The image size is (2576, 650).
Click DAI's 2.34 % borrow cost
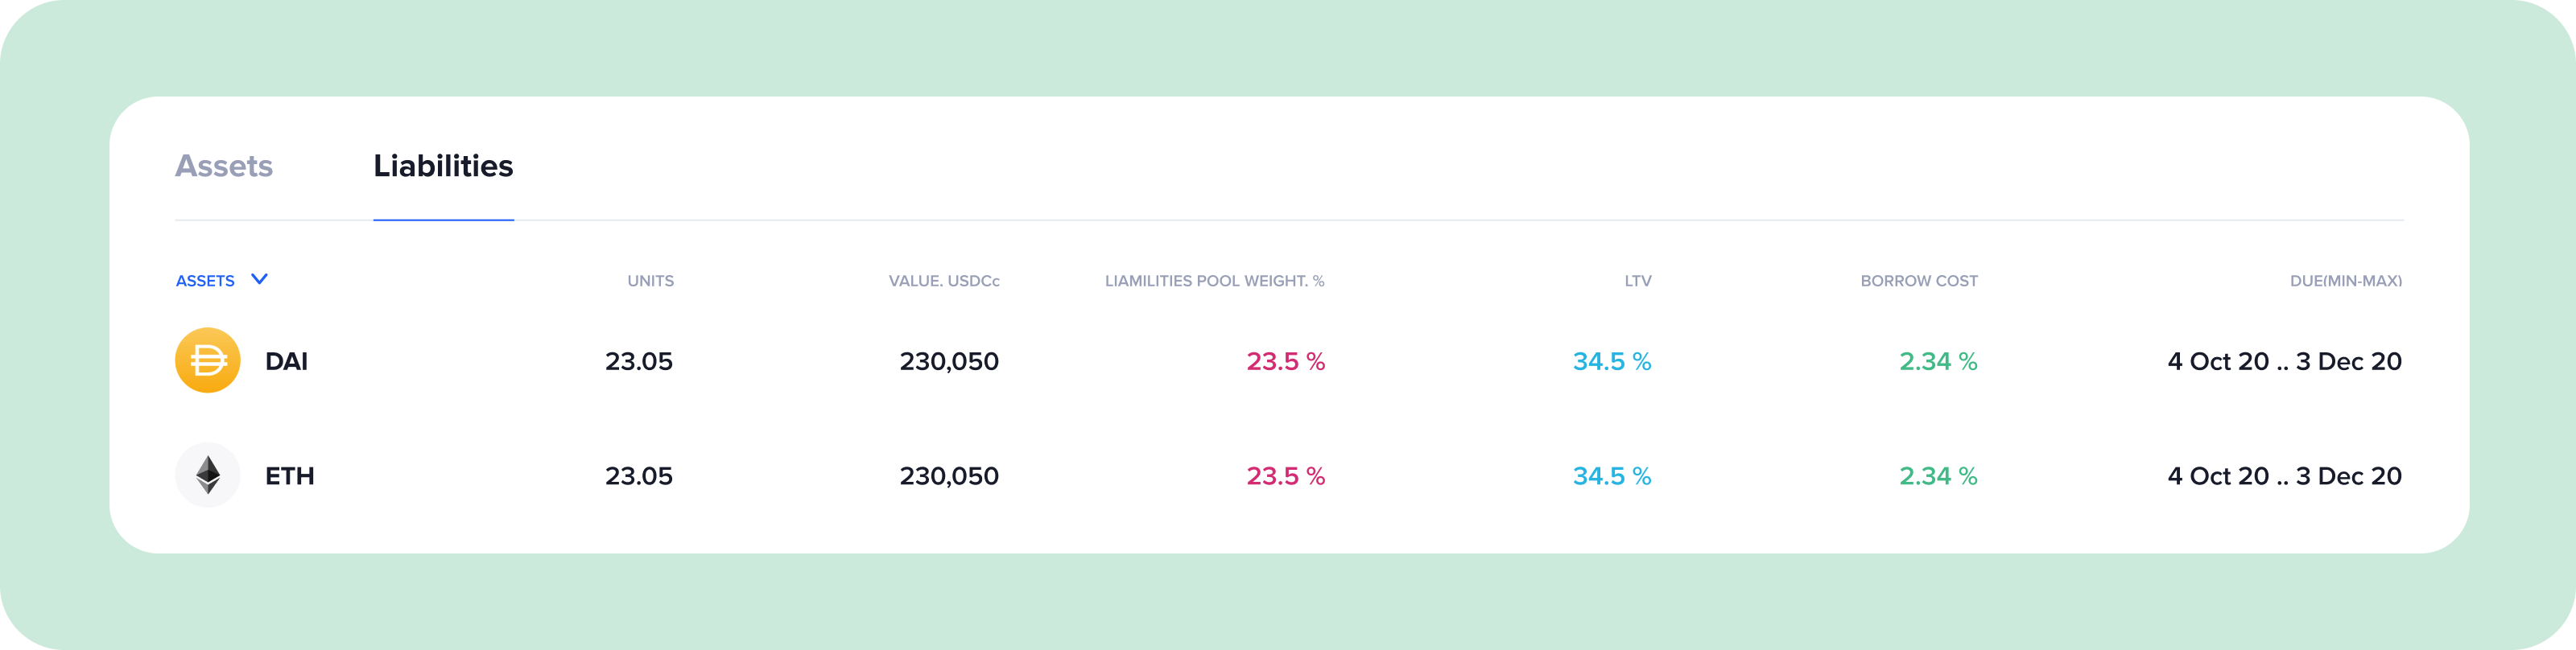[1938, 361]
